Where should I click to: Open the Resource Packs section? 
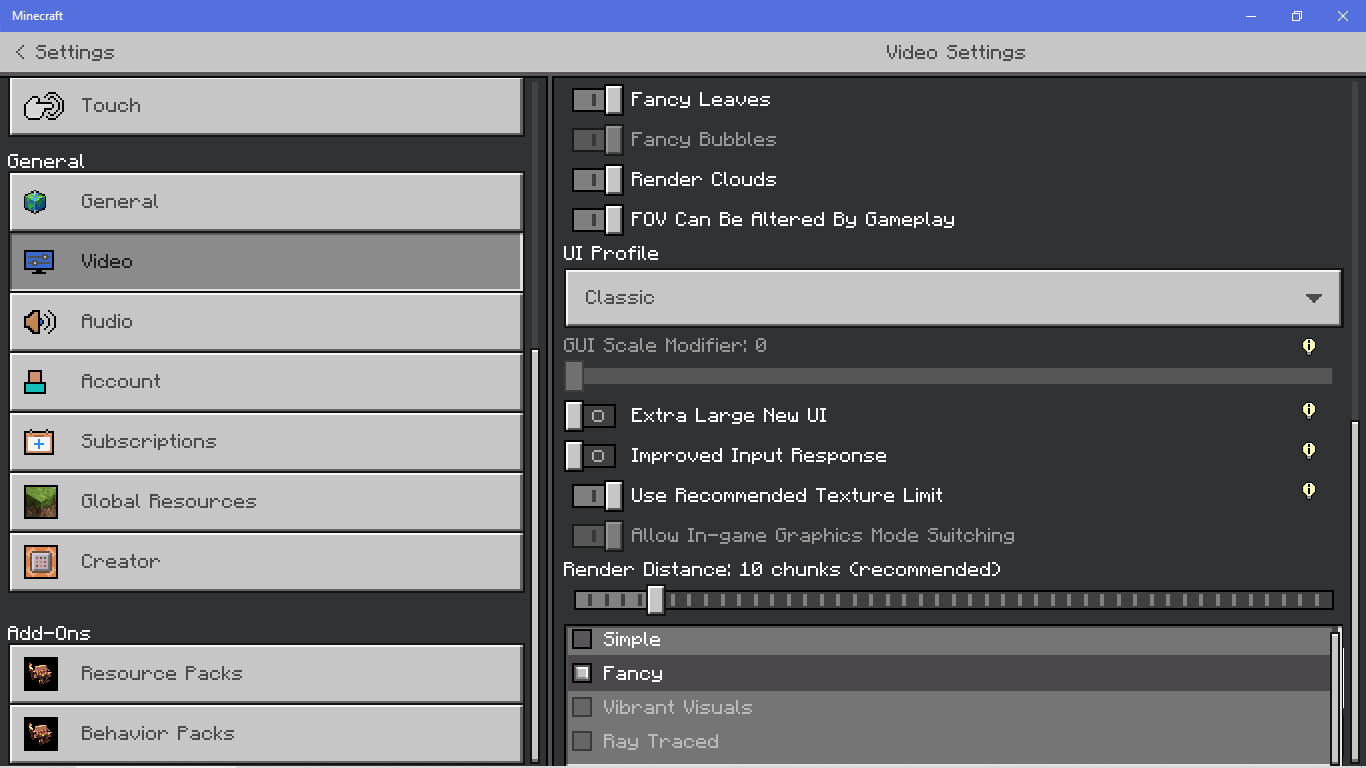pos(266,674)
